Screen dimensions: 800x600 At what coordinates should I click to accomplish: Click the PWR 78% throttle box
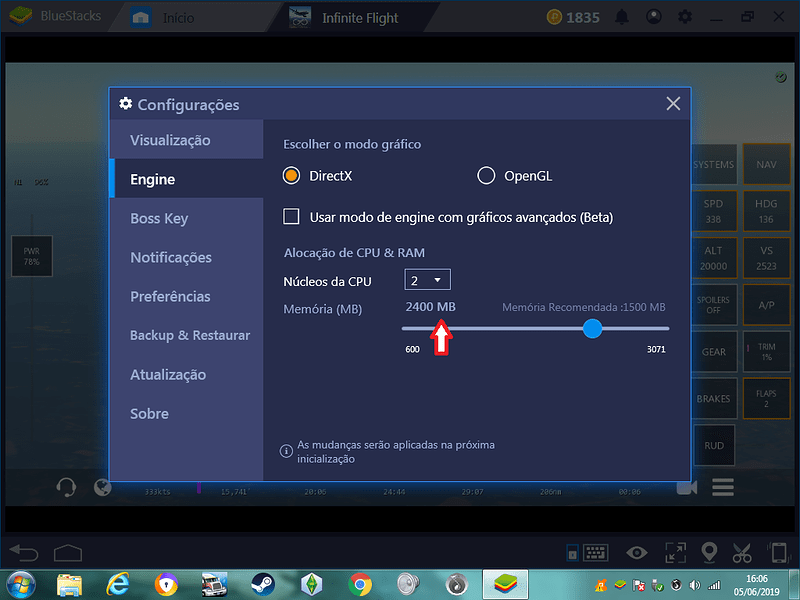[32, 256]
